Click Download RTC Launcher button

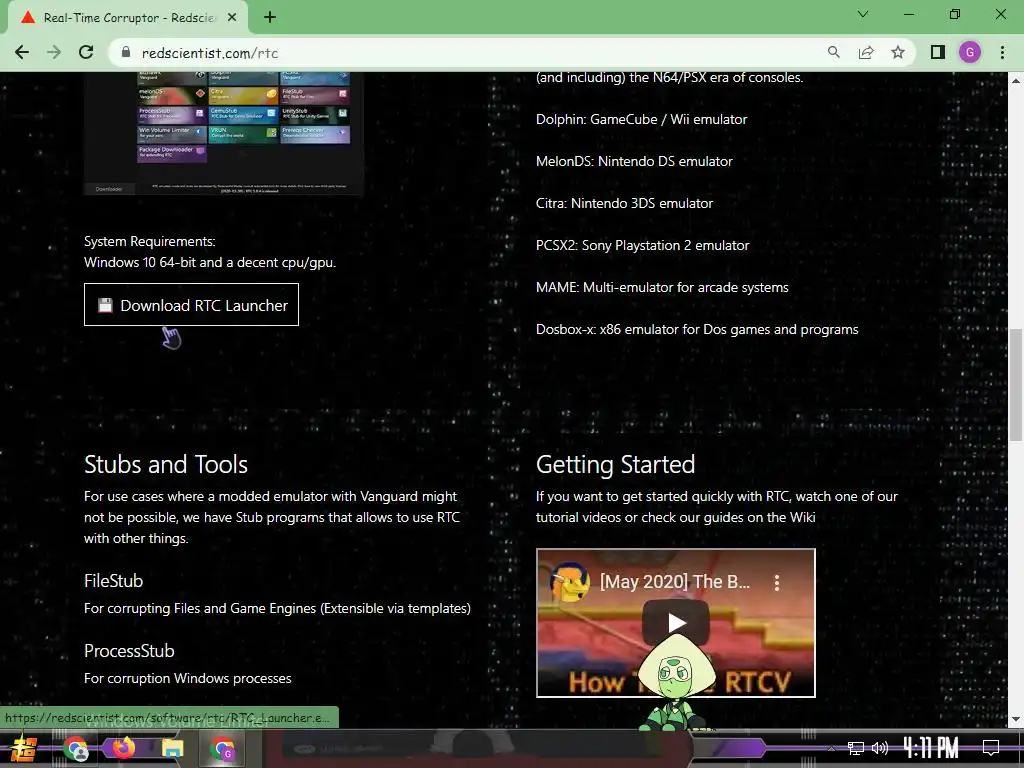pos(191,304)
